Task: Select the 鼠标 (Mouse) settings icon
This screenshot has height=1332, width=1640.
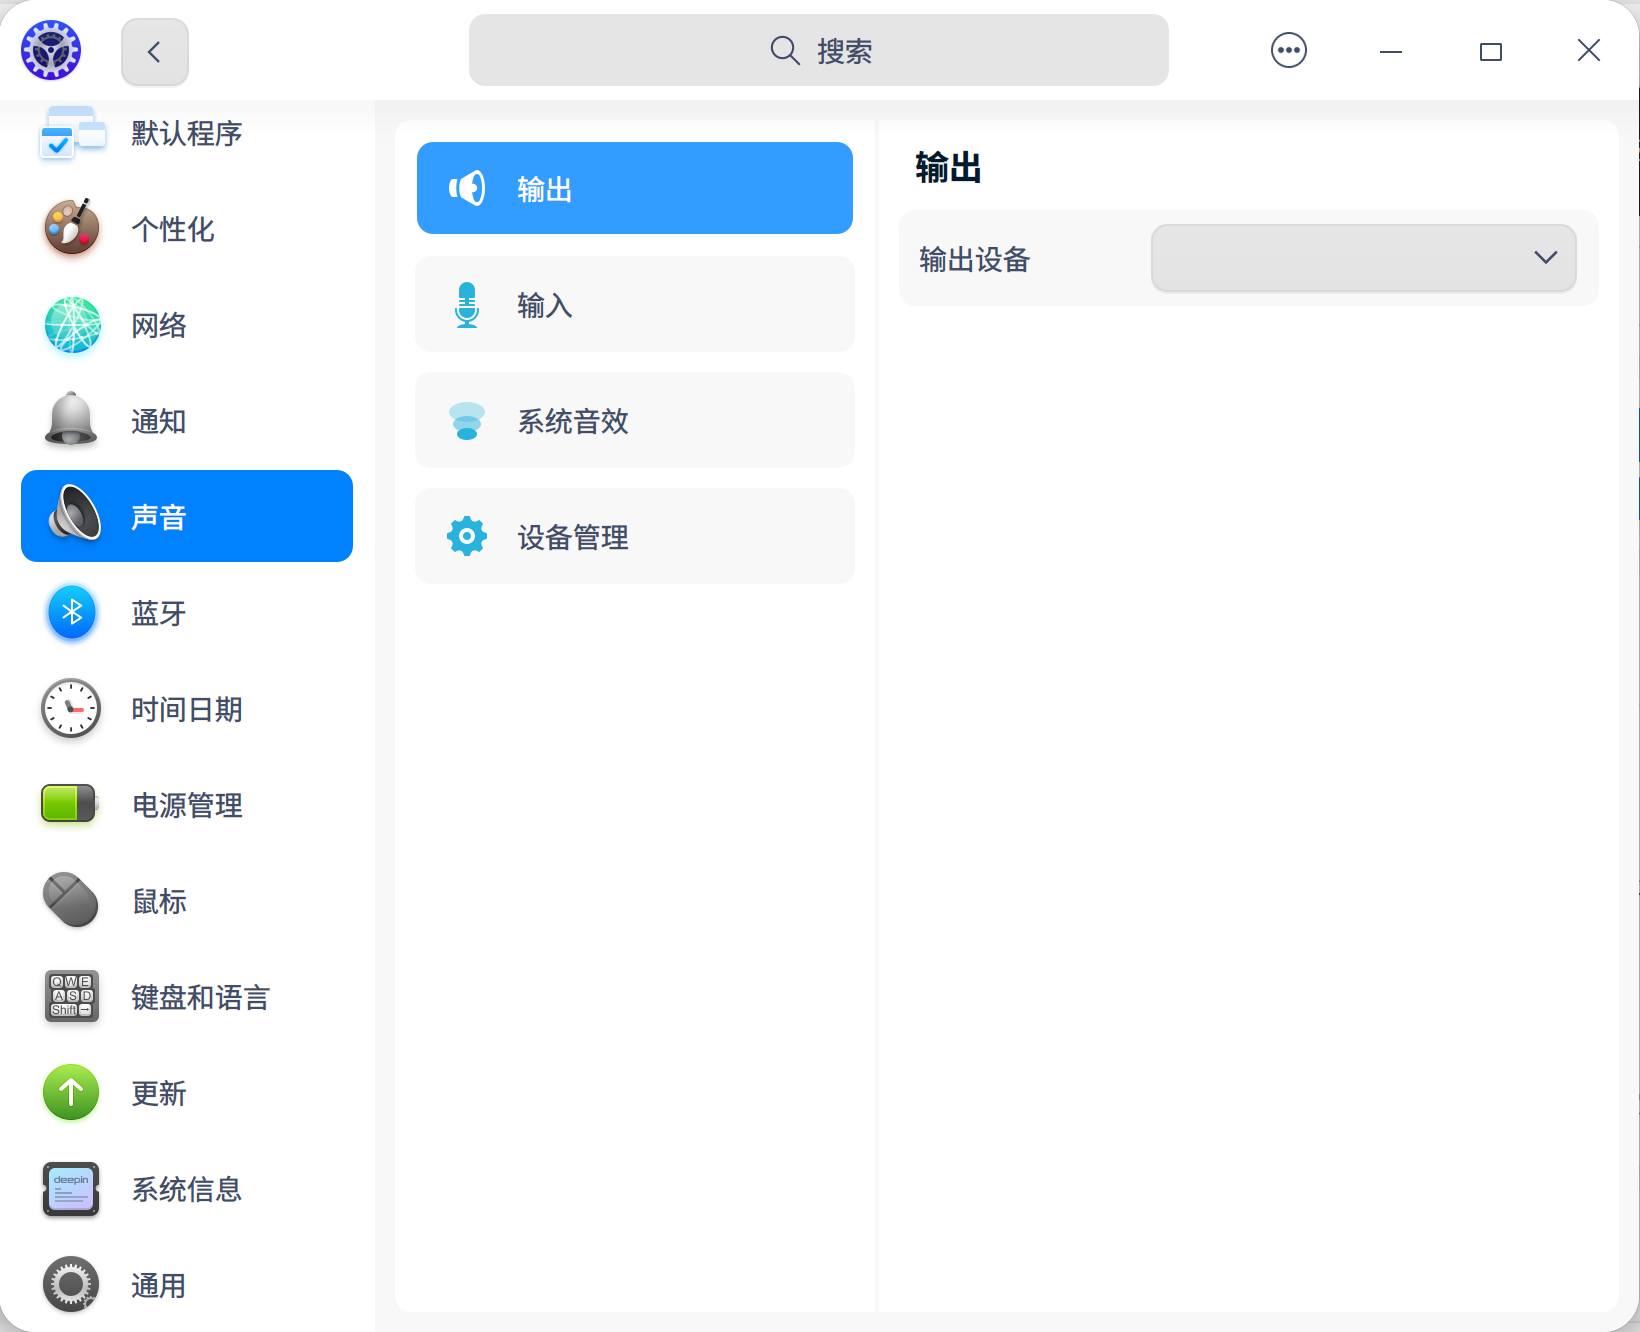Action: click(70, 901)
